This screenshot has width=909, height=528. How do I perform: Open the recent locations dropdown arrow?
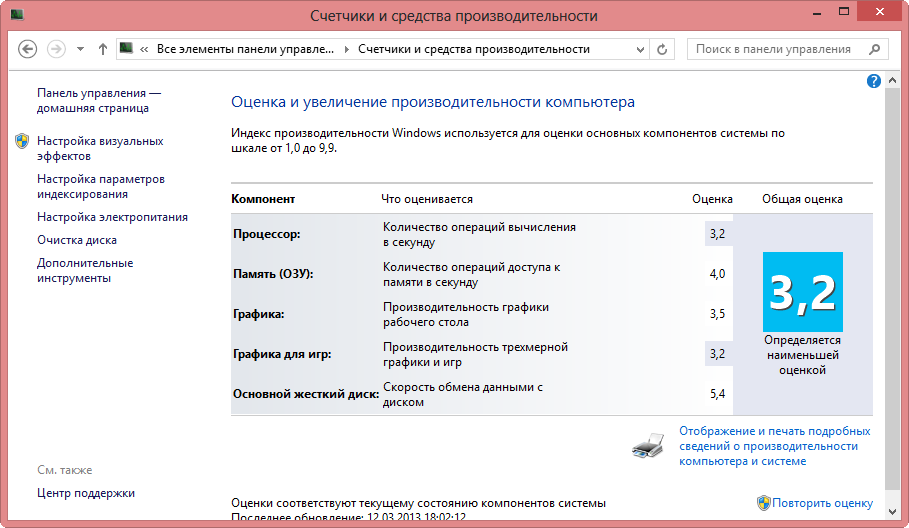[x=80, y=49]
